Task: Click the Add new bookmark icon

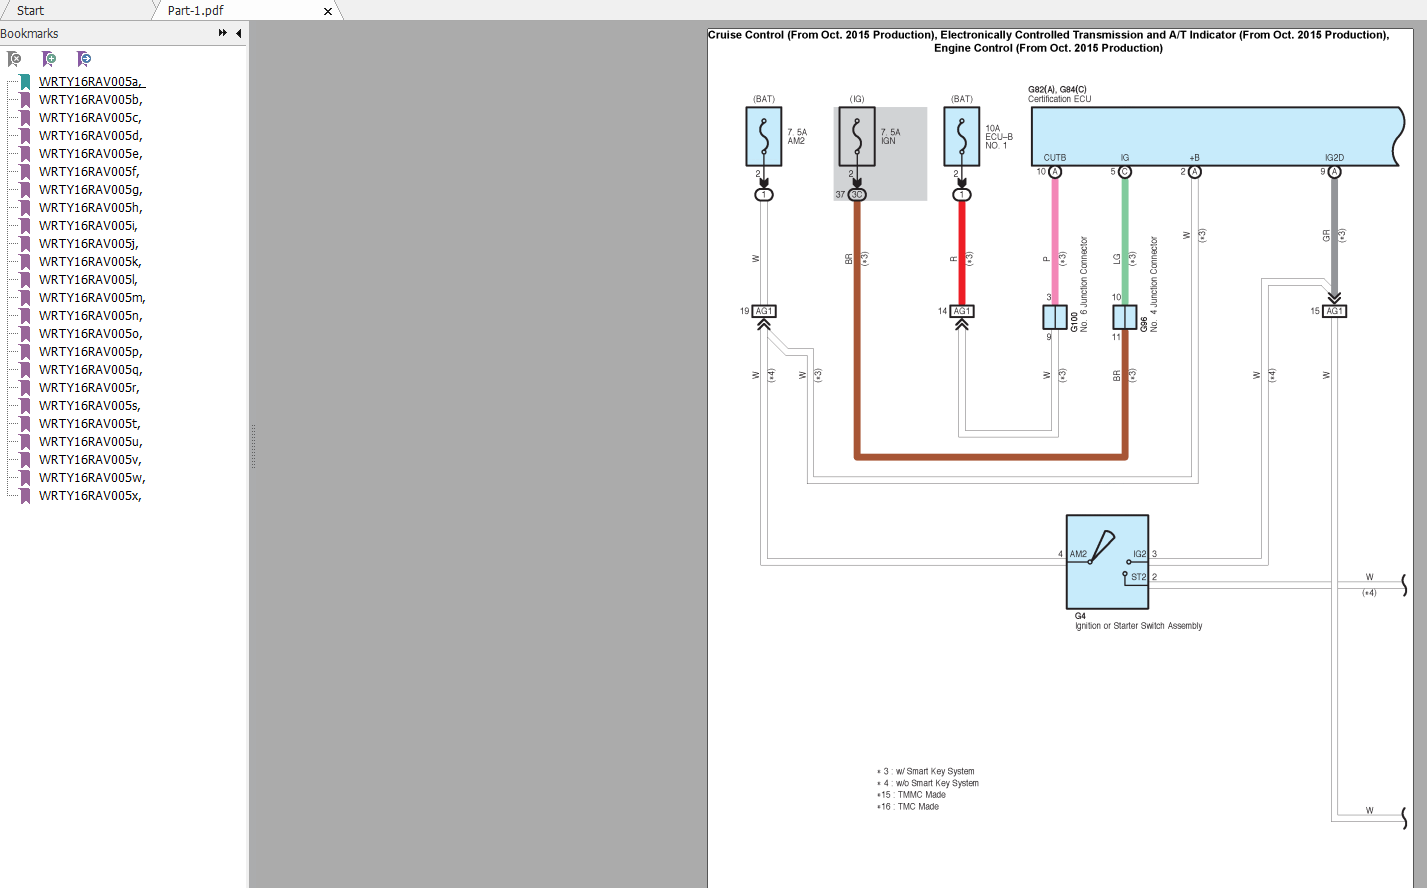Action: 49,59
